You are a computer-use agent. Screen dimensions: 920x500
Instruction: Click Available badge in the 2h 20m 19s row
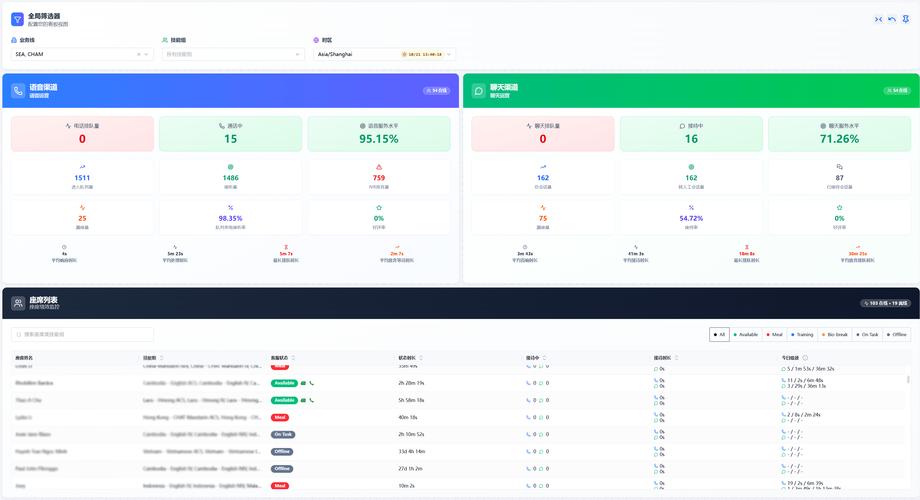click(x=284, y=383)
